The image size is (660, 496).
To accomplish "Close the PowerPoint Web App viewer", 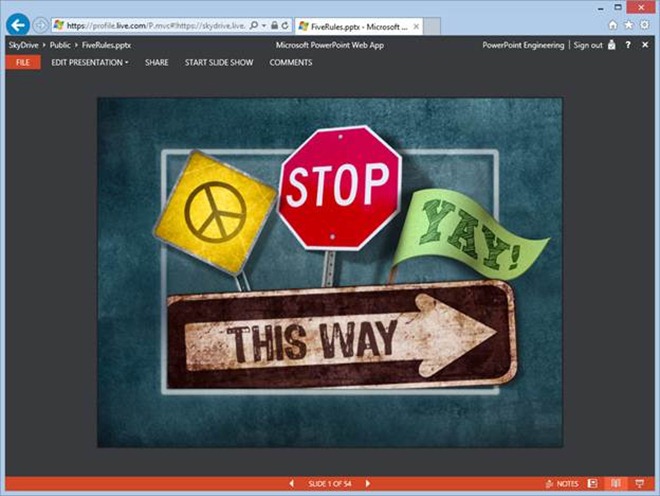I will point(645,45).
